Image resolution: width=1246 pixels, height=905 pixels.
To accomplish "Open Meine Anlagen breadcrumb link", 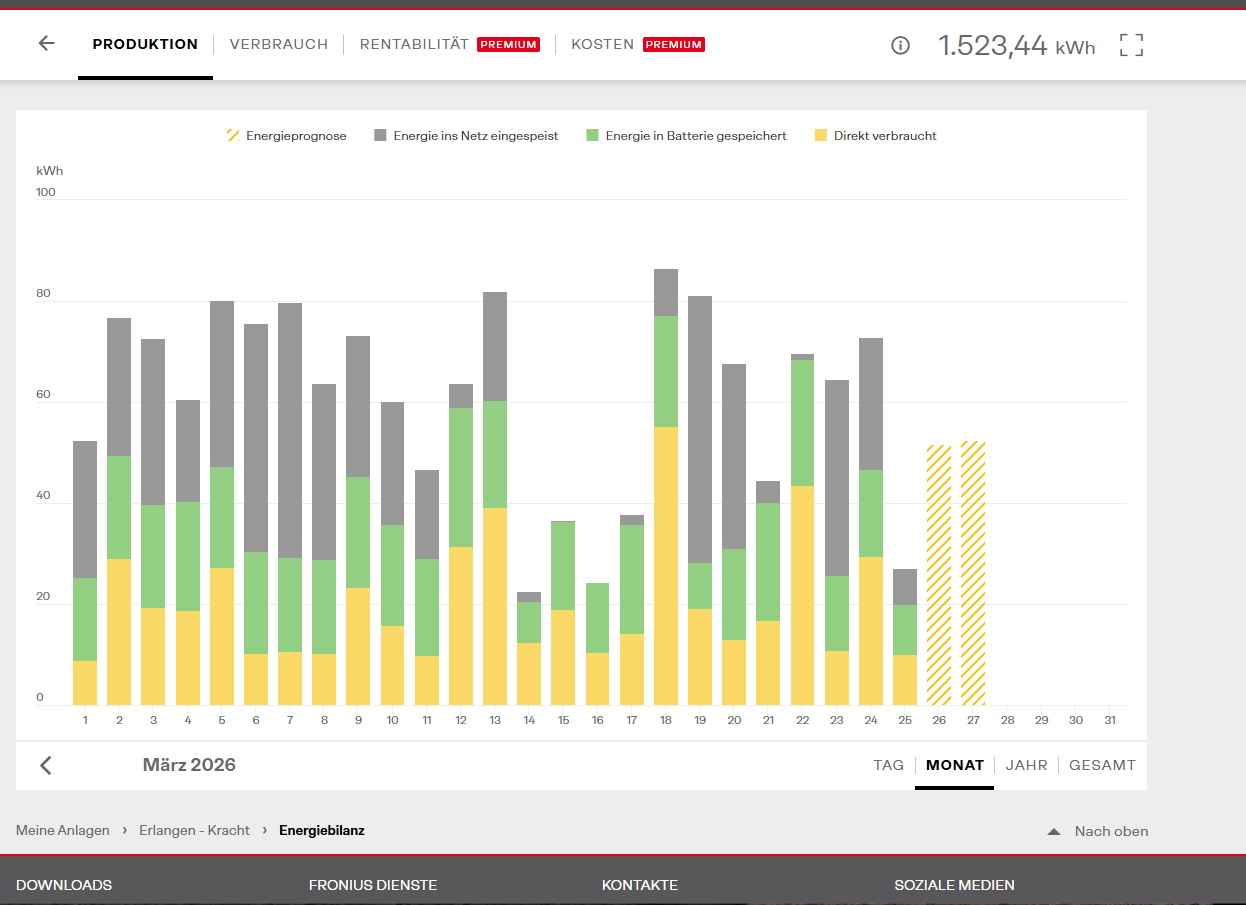I will (63, 831).
